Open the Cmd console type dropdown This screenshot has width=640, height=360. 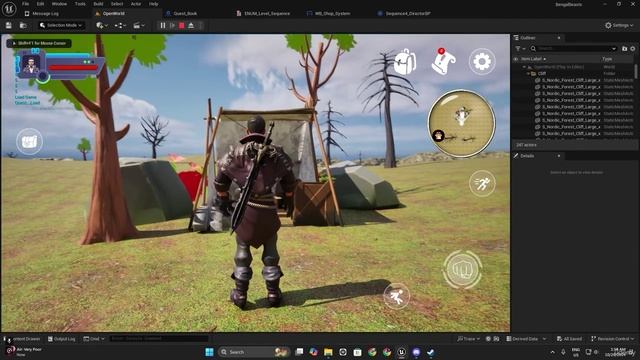click(x=94, y=339)
